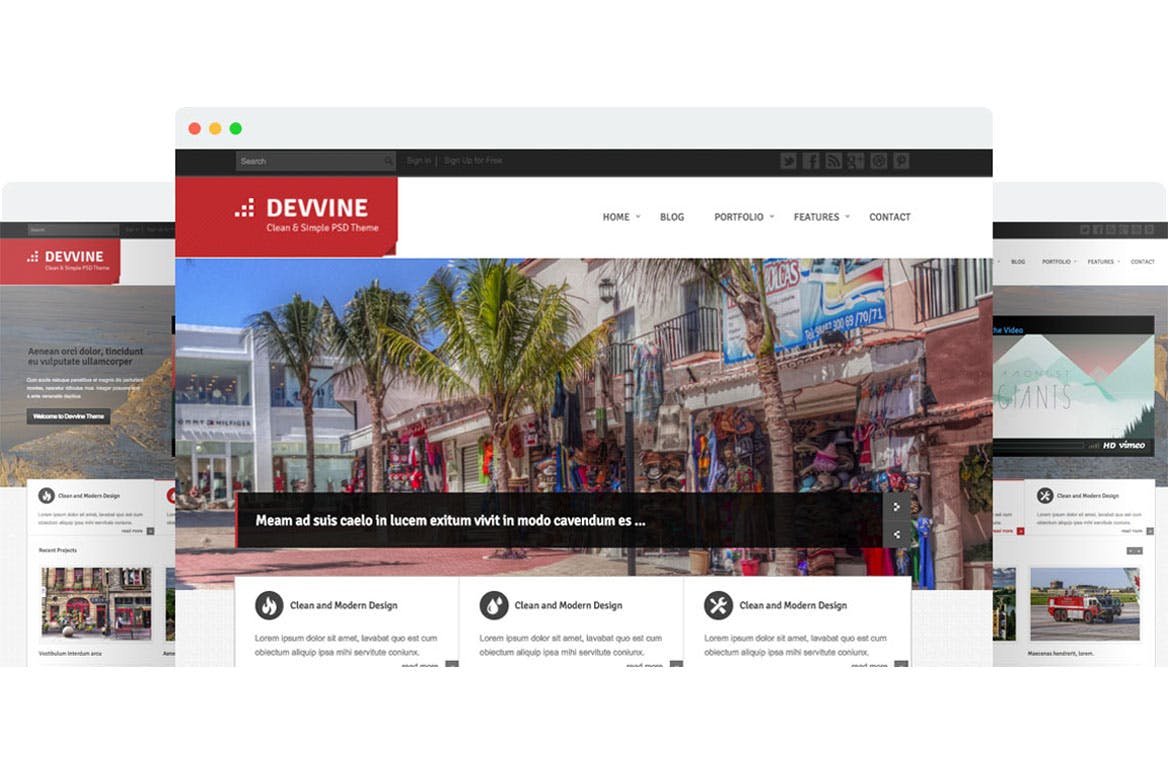Click the dotted DEVVINE logo mark in main window
Screen dimensions: 1170x780
tap(245, 208)
